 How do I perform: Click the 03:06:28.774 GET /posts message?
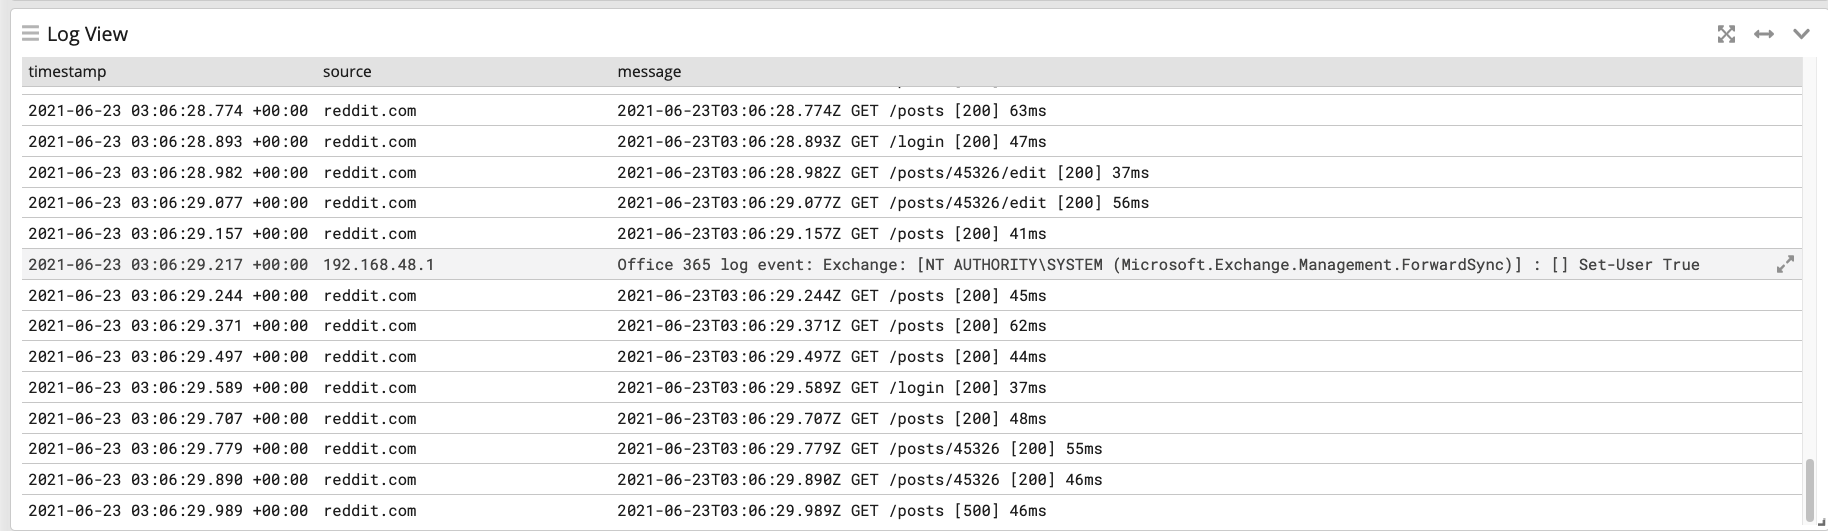831,111
